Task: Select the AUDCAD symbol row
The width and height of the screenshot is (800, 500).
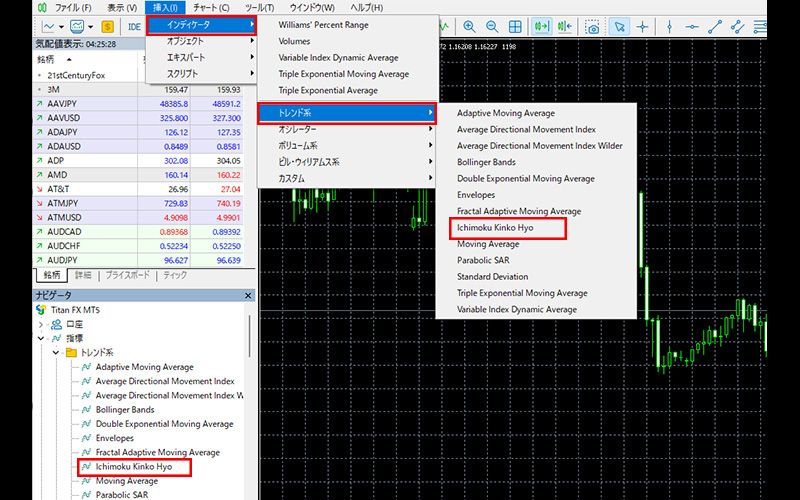Action: (x=62, y=231)
